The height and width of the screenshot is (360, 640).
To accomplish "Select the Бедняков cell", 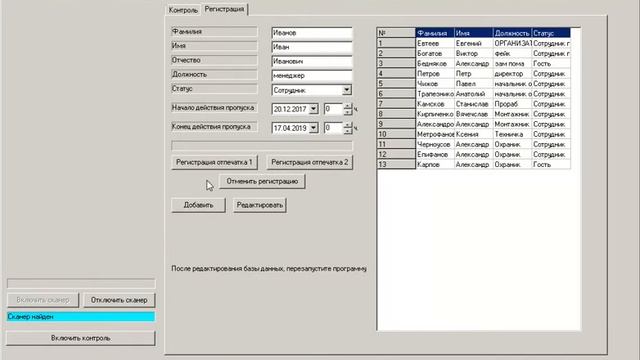I will pos(435,64).
